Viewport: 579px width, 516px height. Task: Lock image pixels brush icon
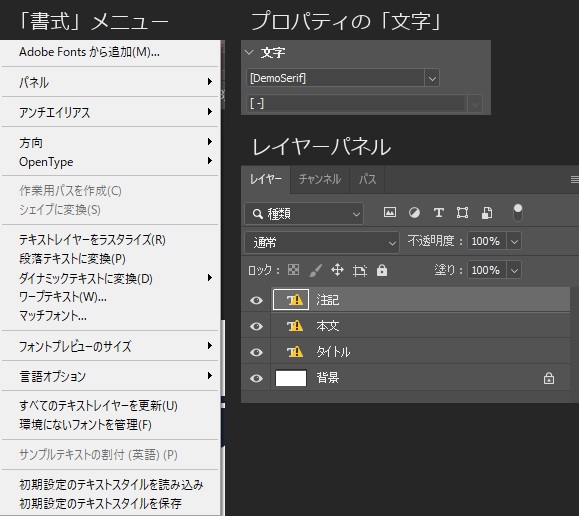[315, 270]
